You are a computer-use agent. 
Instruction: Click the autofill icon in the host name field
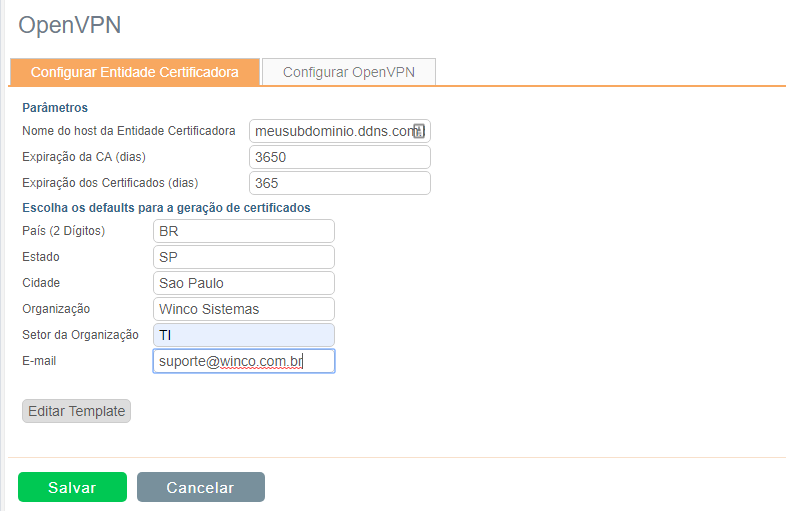pos(419,131)
